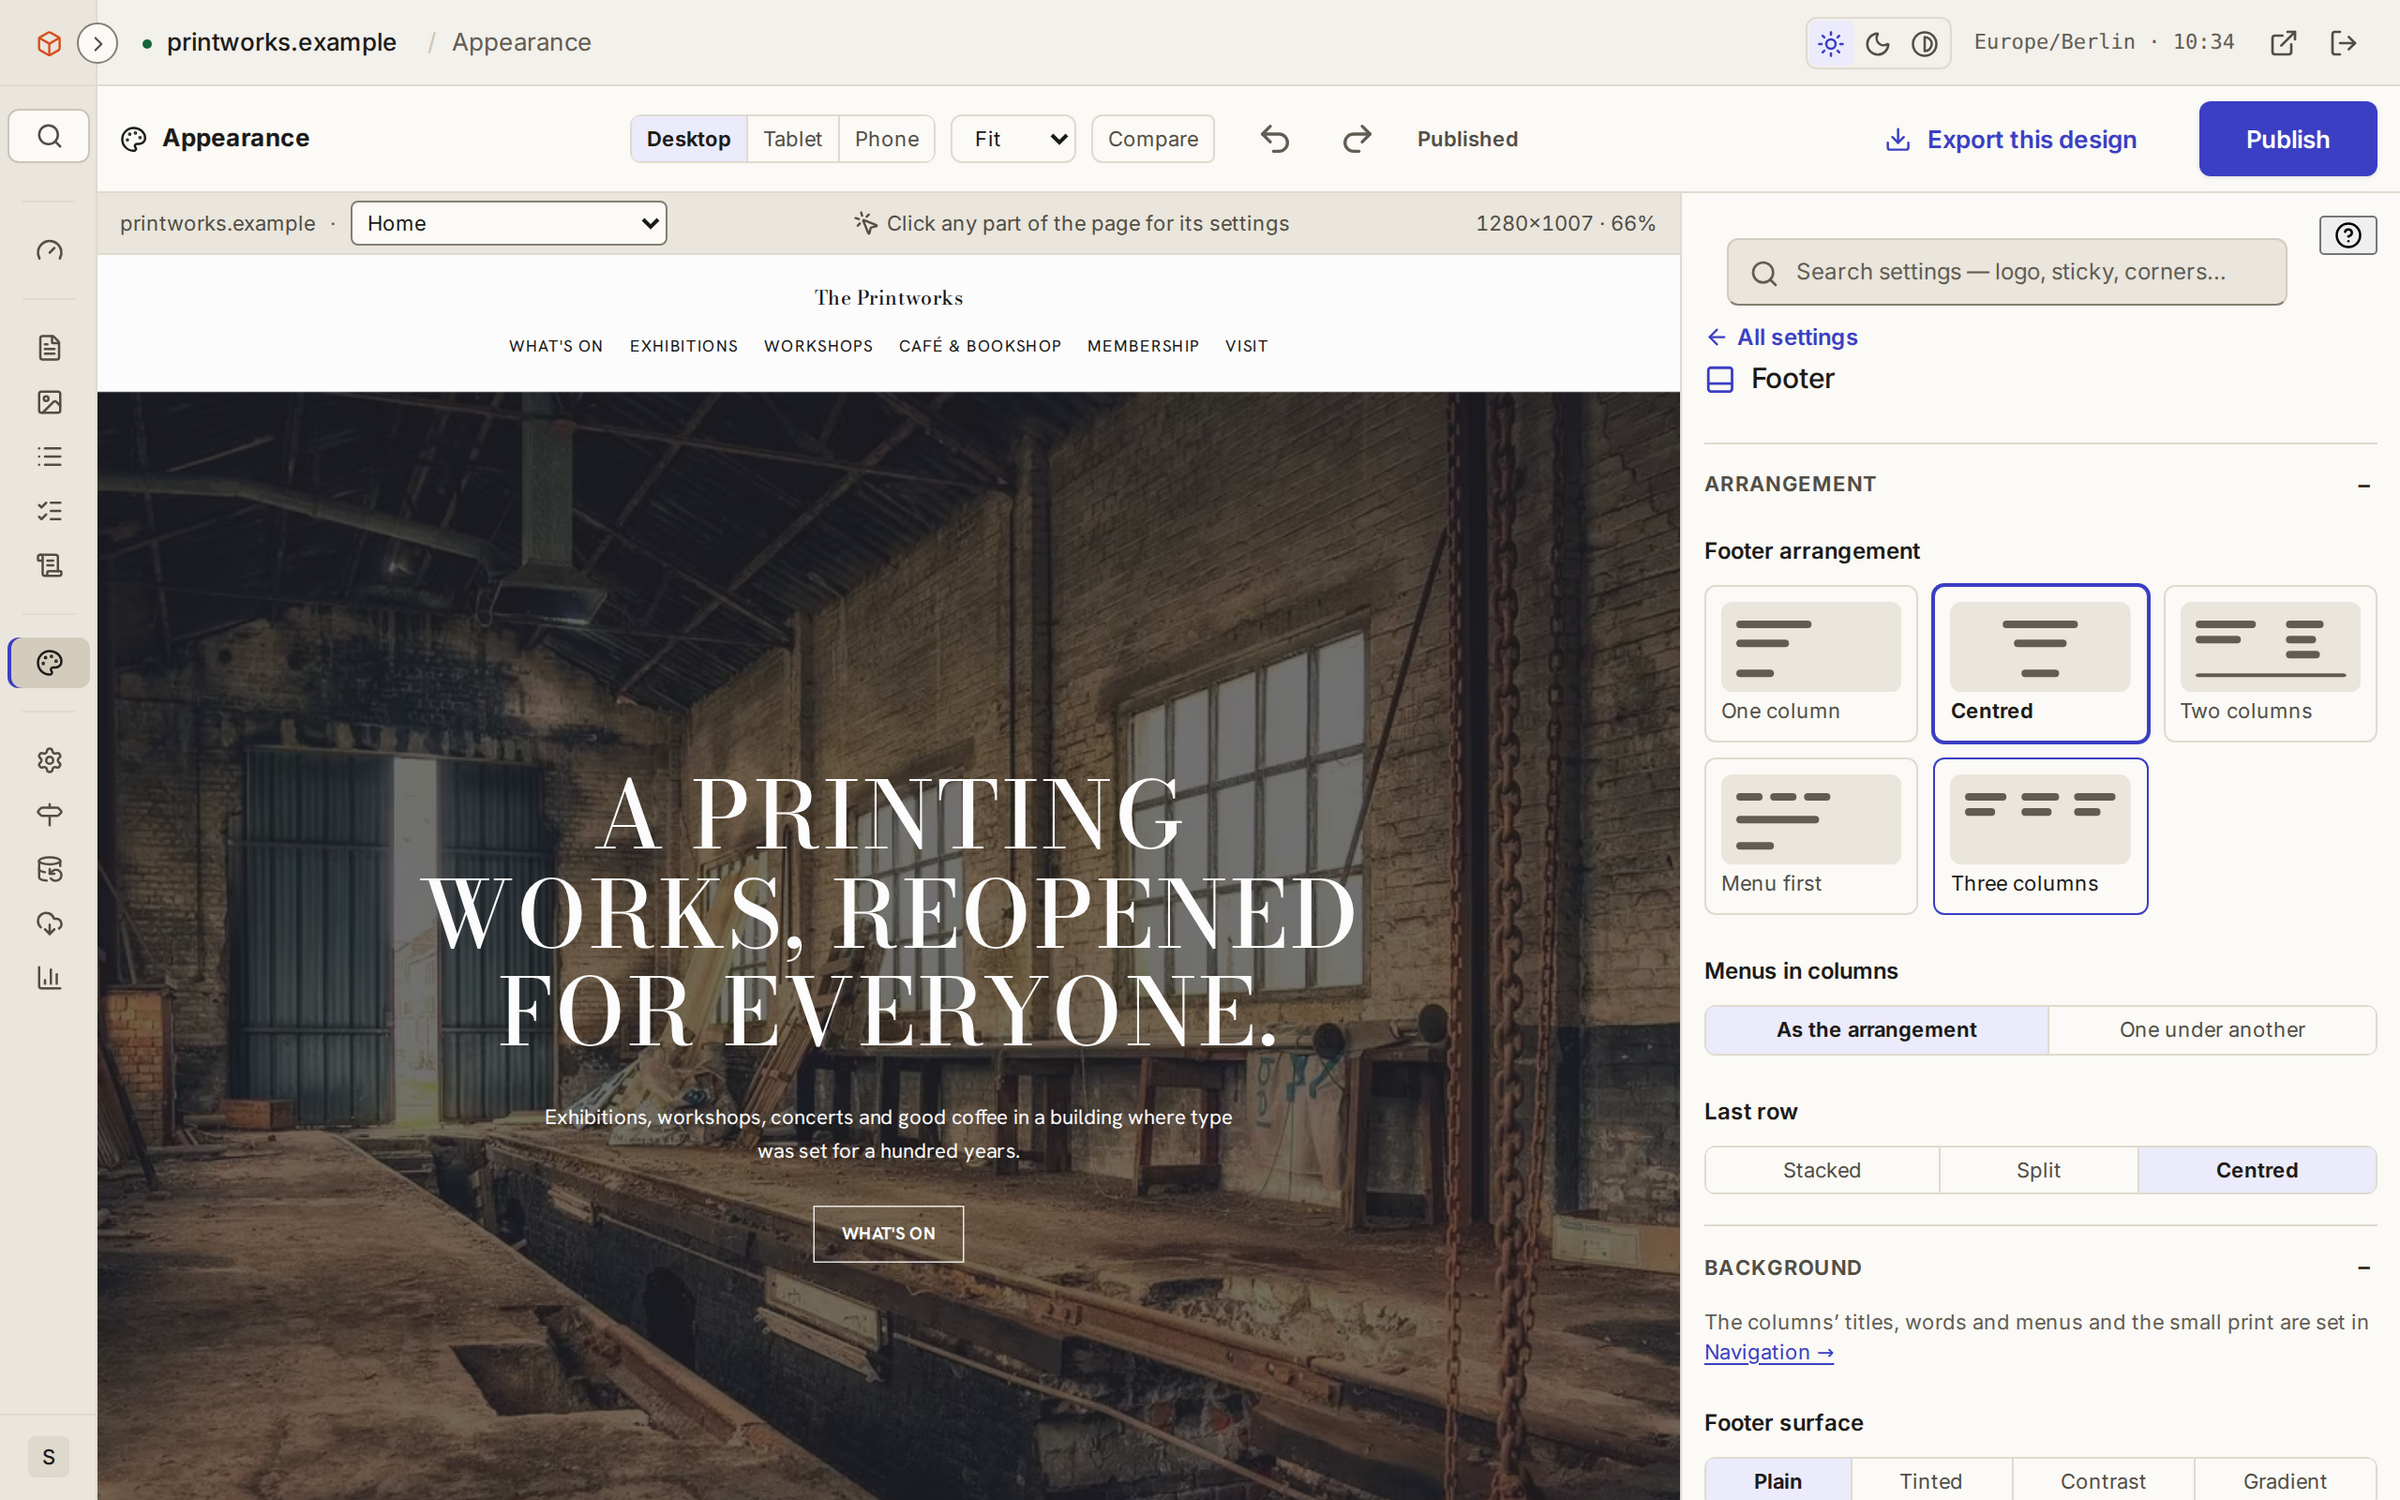
Task: Click the Compare button
Action: point(1153,139)
